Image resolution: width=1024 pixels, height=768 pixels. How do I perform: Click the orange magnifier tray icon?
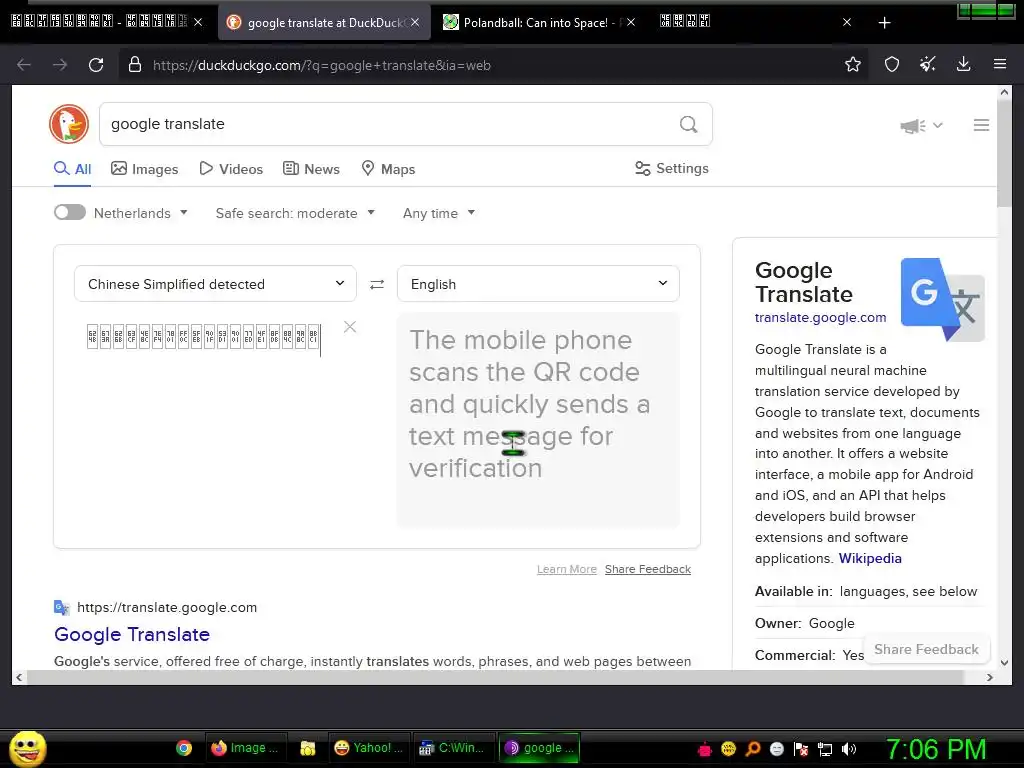[753, 749]
